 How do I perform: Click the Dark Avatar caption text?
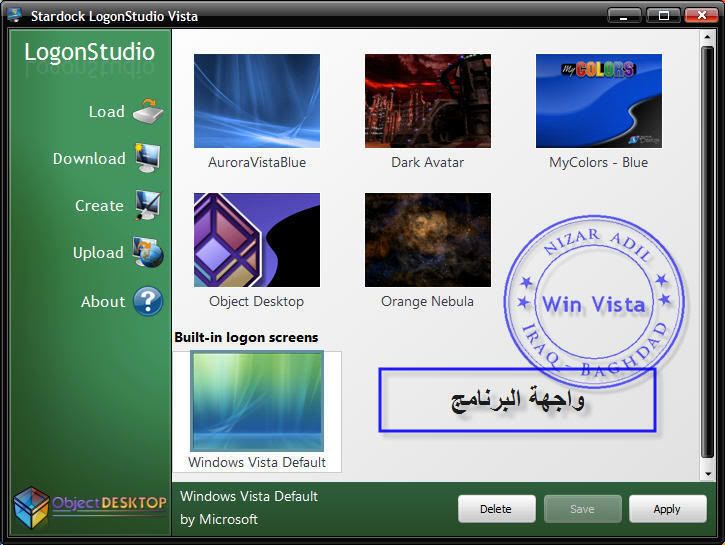point(427,162)
